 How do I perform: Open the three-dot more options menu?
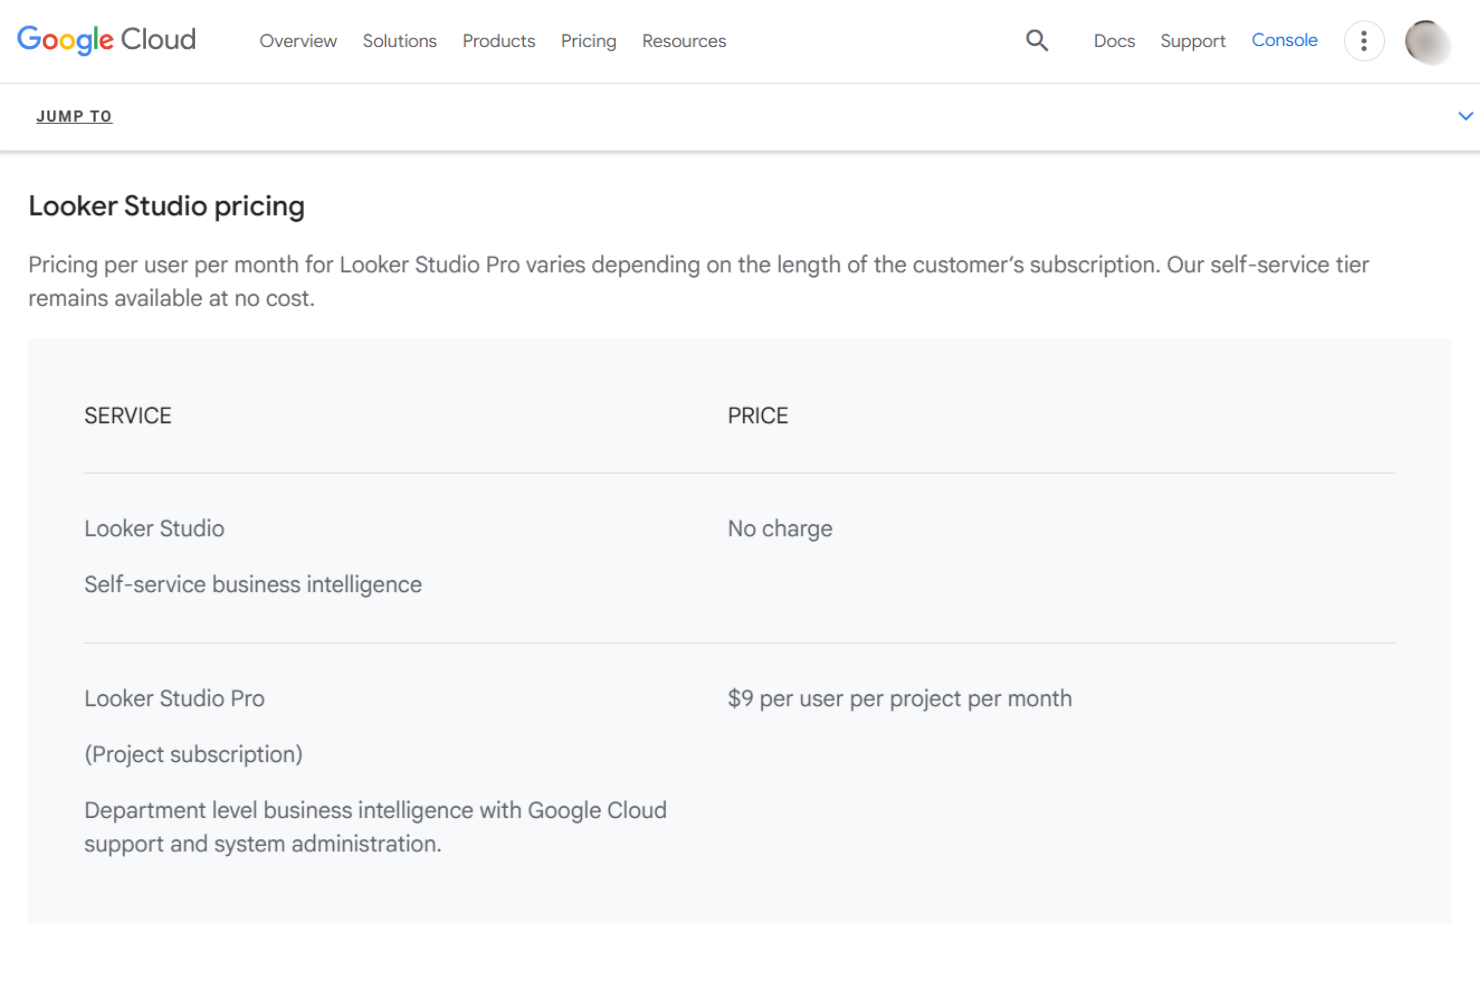click(x=1364, y=41)
